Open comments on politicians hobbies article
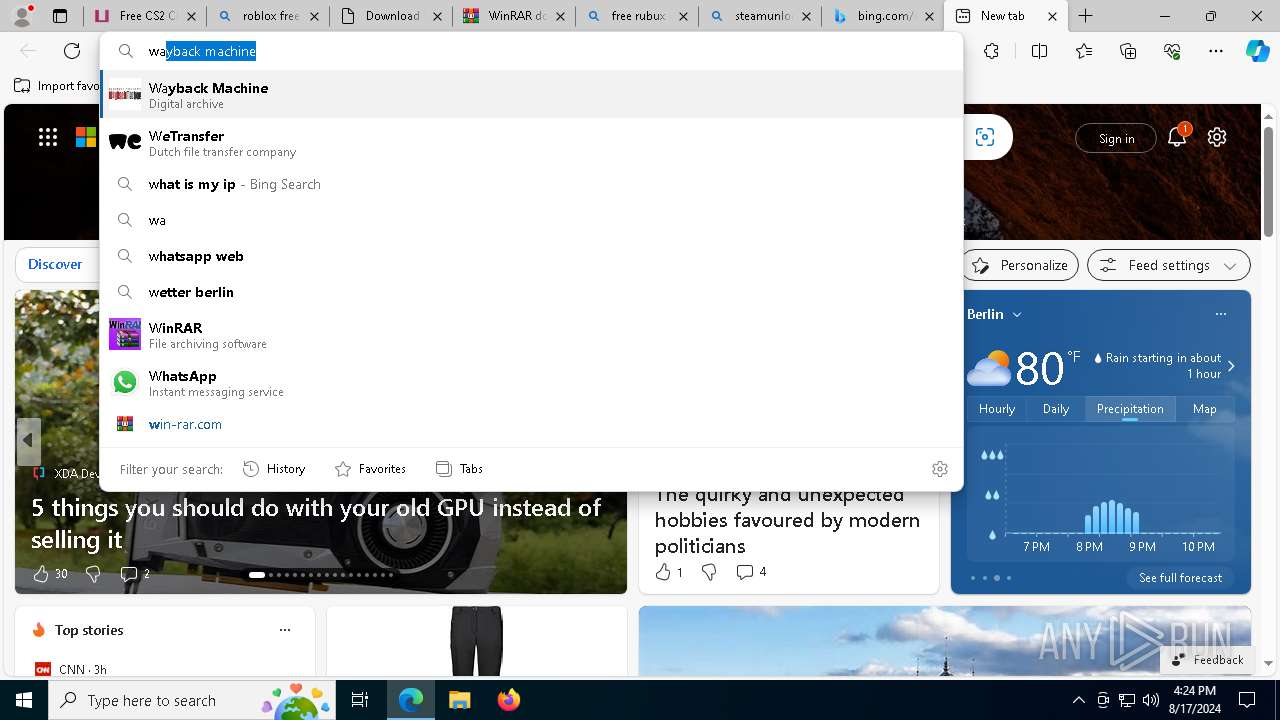Viewport: 1280px width, 720px height. click(x=751, y=572)
